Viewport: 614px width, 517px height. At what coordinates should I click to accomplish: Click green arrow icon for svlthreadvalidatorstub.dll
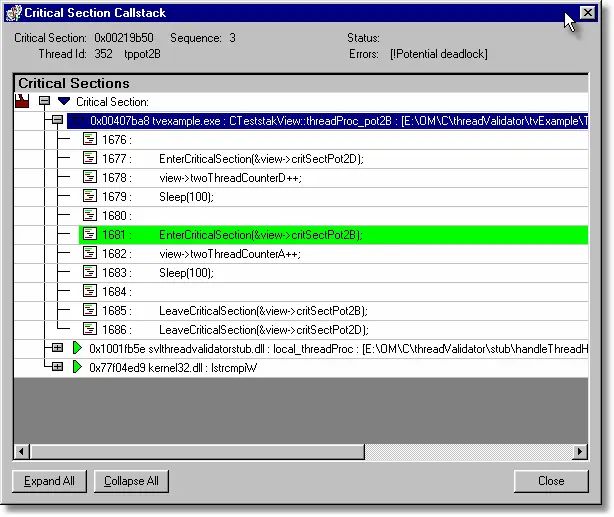pyautogui.click(x=78, y=348)
